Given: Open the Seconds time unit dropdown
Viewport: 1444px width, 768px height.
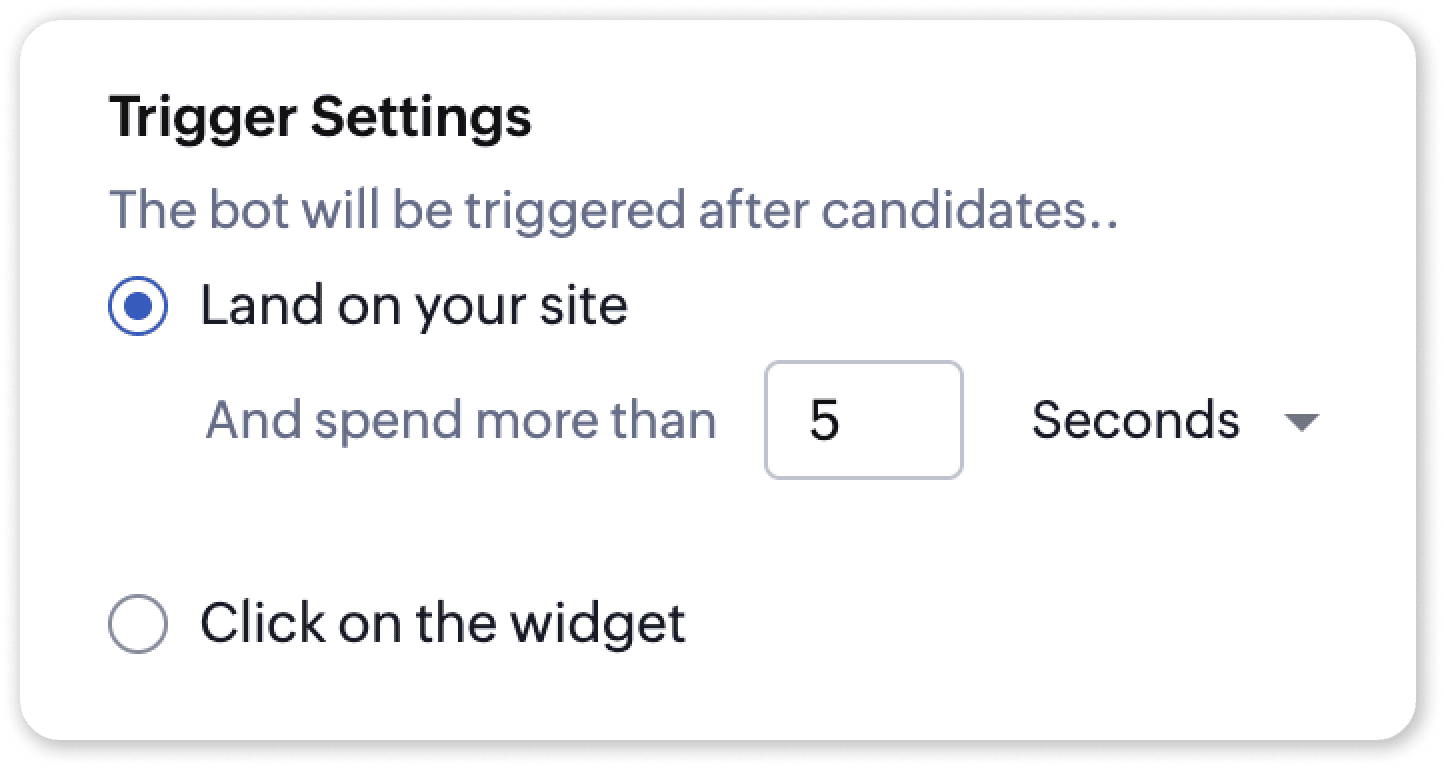Looking at the screenshot, I should point(1174,421).
